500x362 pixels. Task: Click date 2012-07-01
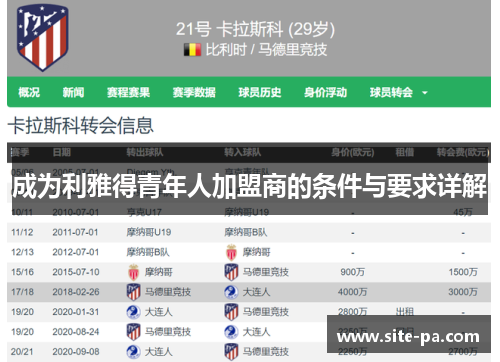click(76, 252)
